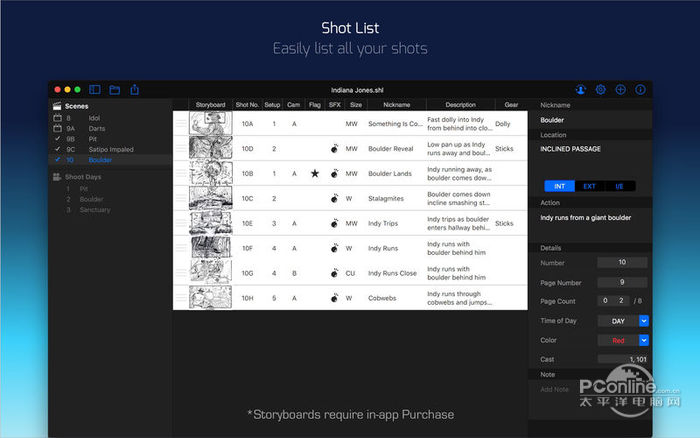Click shot number cell 10F
The image size is (700, 438).
(x=247, y=248)
